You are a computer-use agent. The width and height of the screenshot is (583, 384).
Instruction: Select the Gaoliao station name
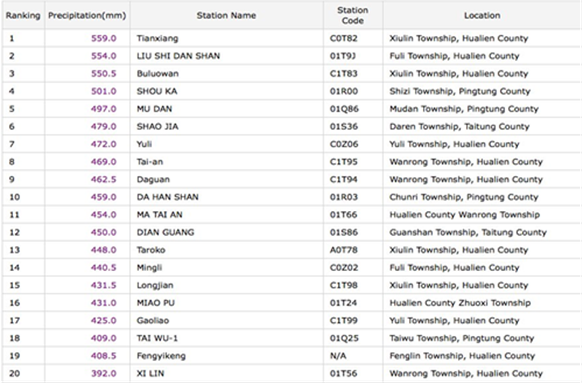point(153,321)
